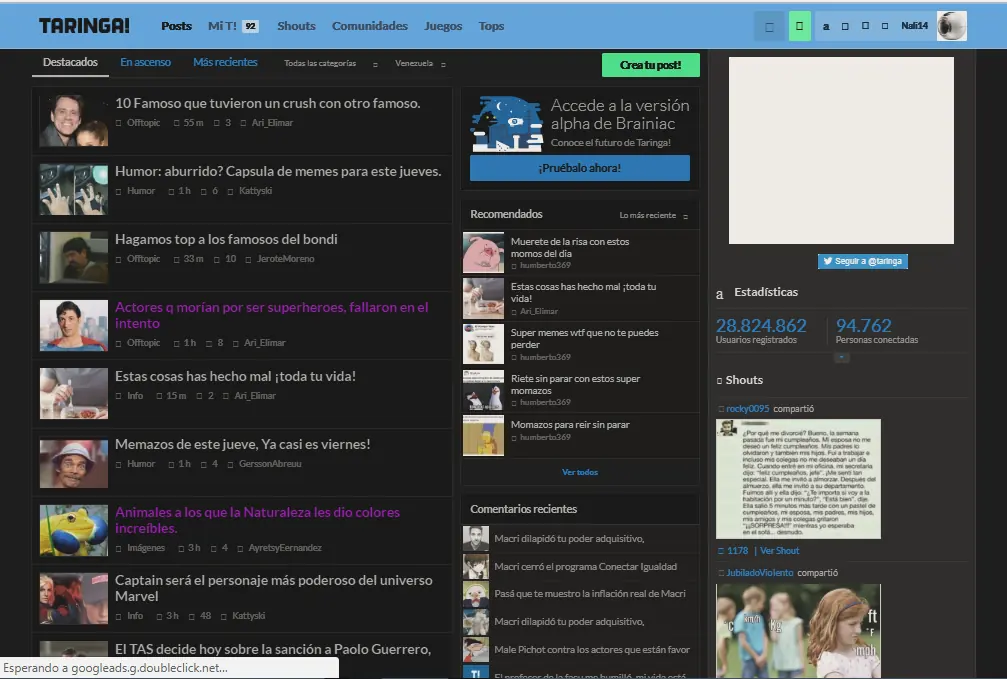Image resolution: width=1007 pixels, height=679 pixels.
Task: Click 'Seguir a @taringa' Twitter button
Action: (863, 261)
